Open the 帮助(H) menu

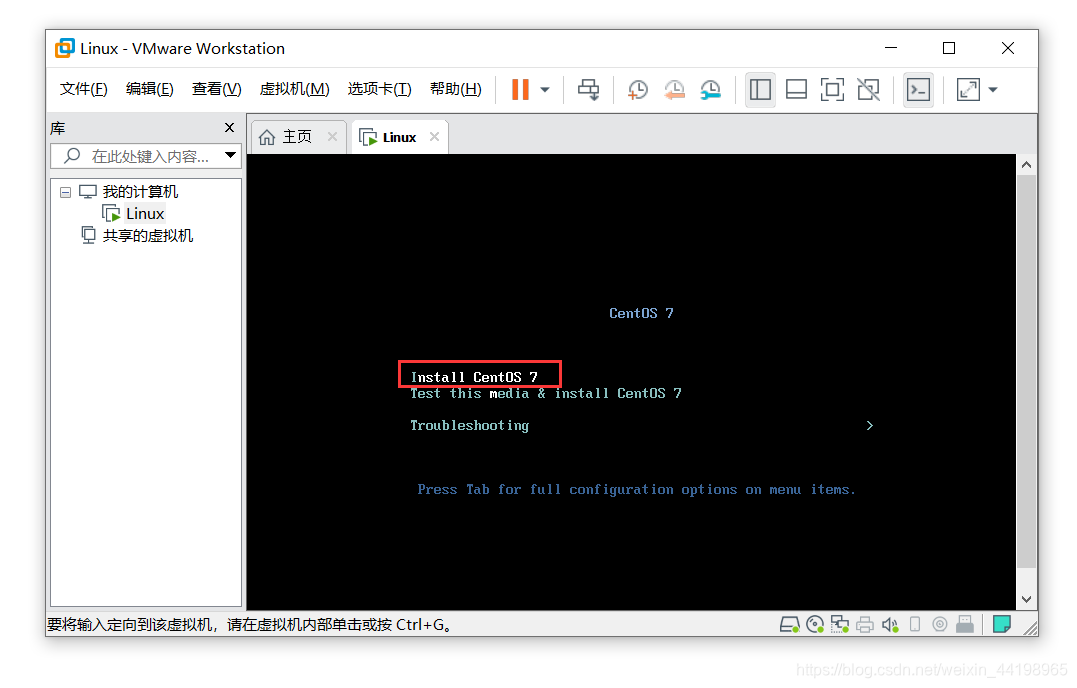pyautogui.click(x=456, y=89)
